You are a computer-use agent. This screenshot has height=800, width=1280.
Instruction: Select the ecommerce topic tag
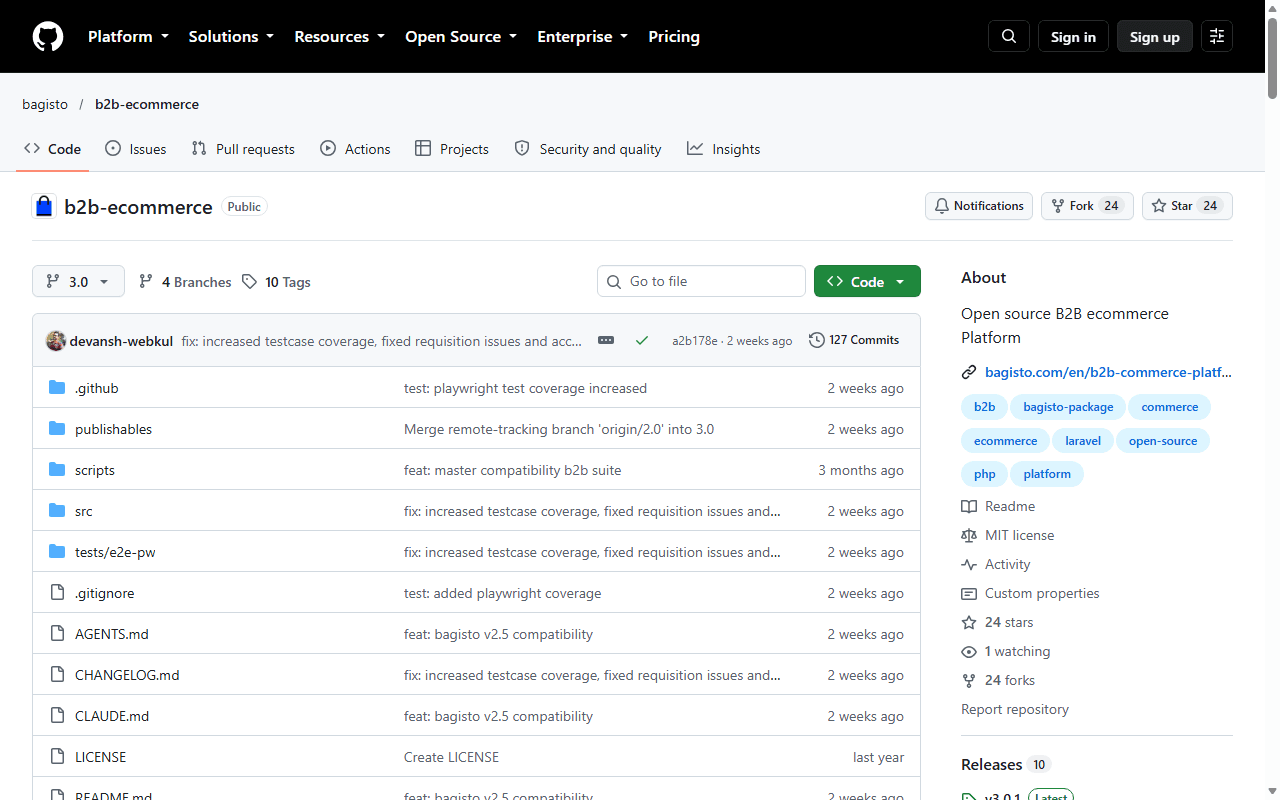click(x=1005, y=441)
